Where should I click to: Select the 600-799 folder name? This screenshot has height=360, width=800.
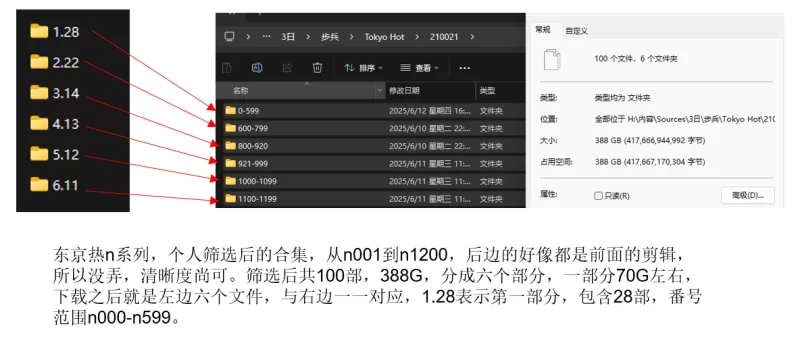point(253,128)
